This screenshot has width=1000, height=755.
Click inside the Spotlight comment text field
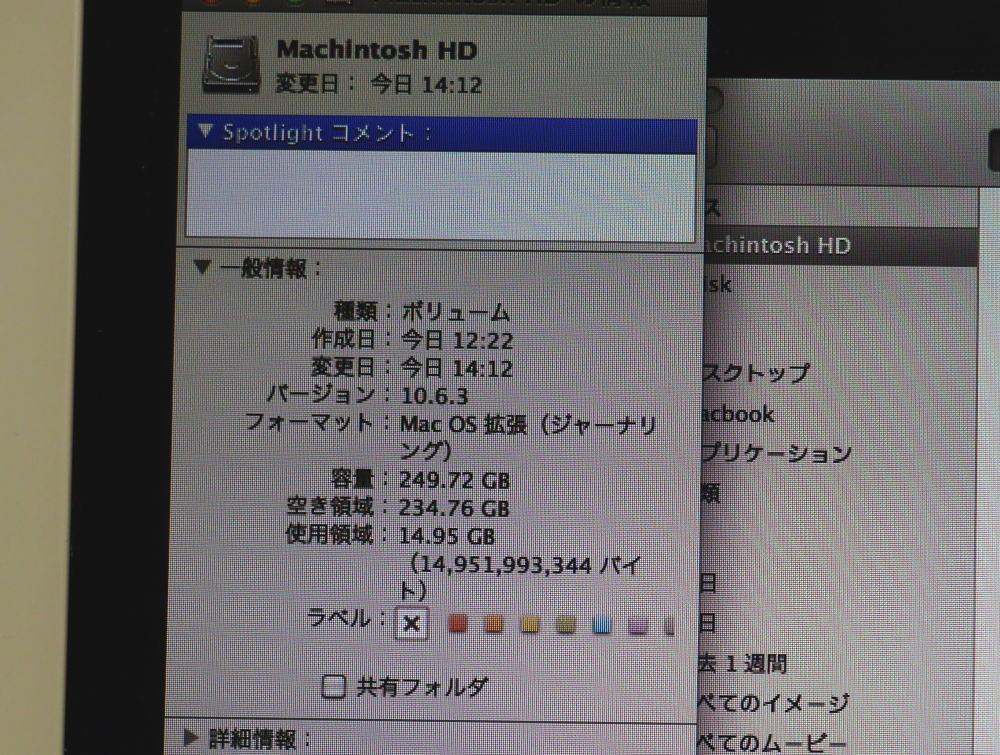tap(441, 195)
